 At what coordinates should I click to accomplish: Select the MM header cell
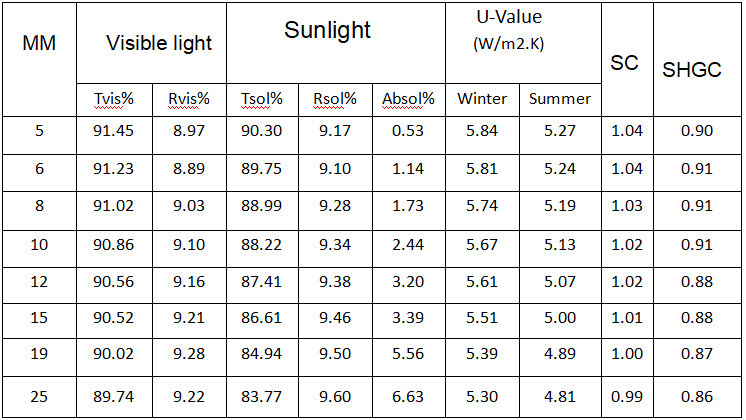point(39,59)
